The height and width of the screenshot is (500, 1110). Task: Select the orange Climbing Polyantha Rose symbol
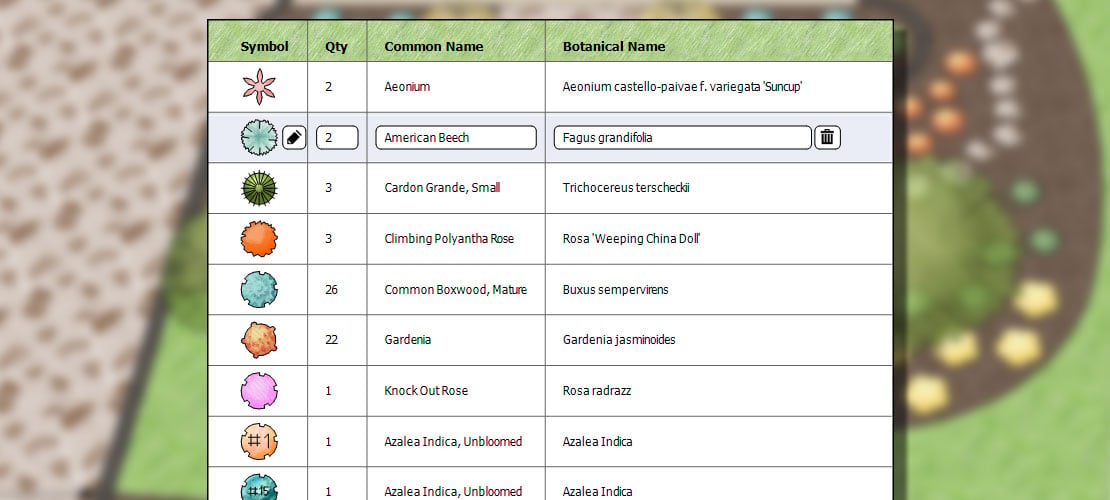[x=259, y=239]
